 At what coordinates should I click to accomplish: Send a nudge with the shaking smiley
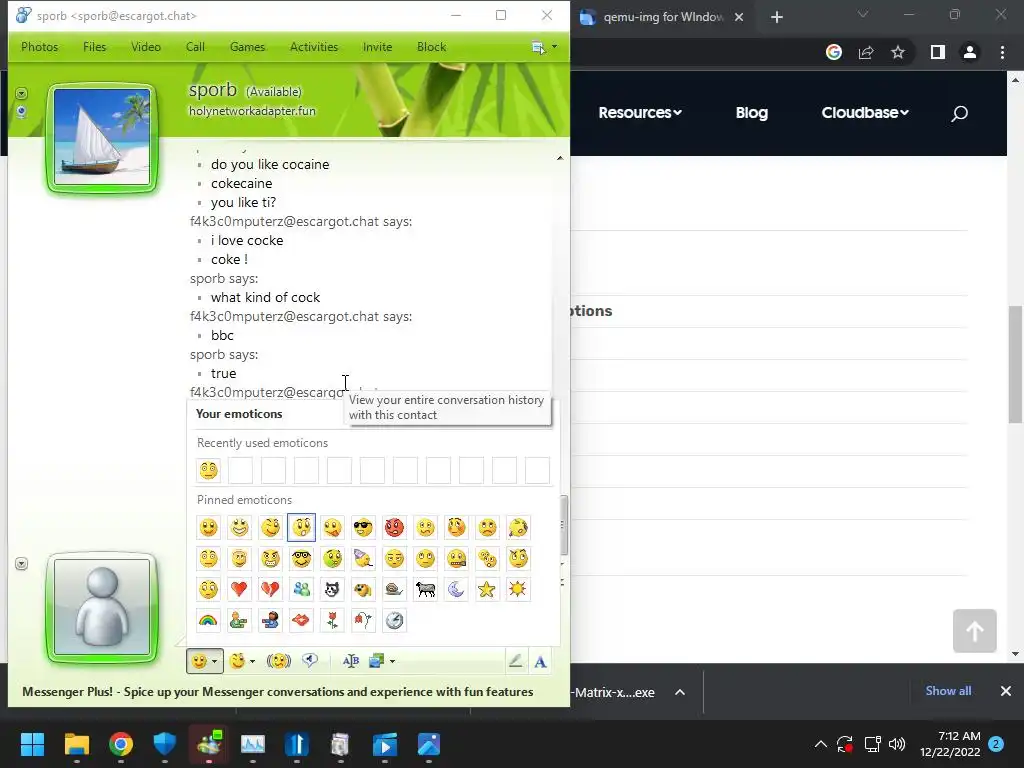pyautogui.click(x=279, y=661)
